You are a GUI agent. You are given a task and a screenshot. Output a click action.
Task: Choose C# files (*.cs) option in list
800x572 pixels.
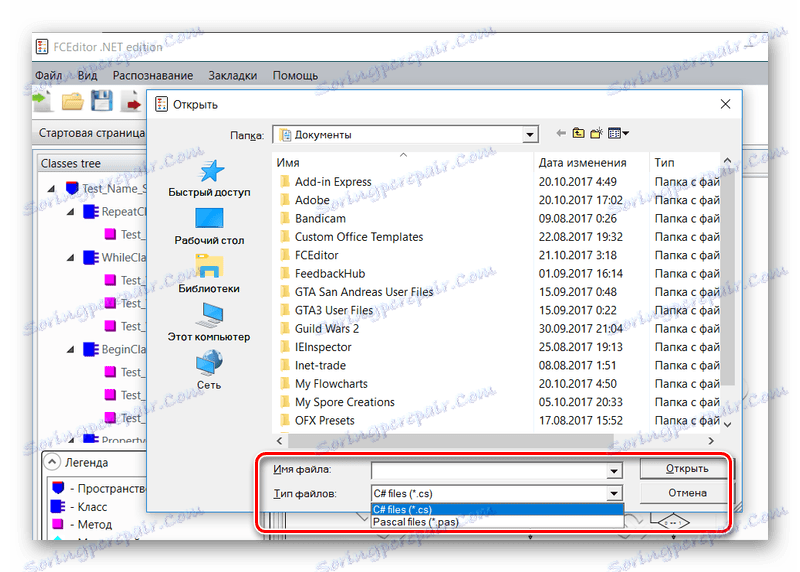[x=497, y=509]
